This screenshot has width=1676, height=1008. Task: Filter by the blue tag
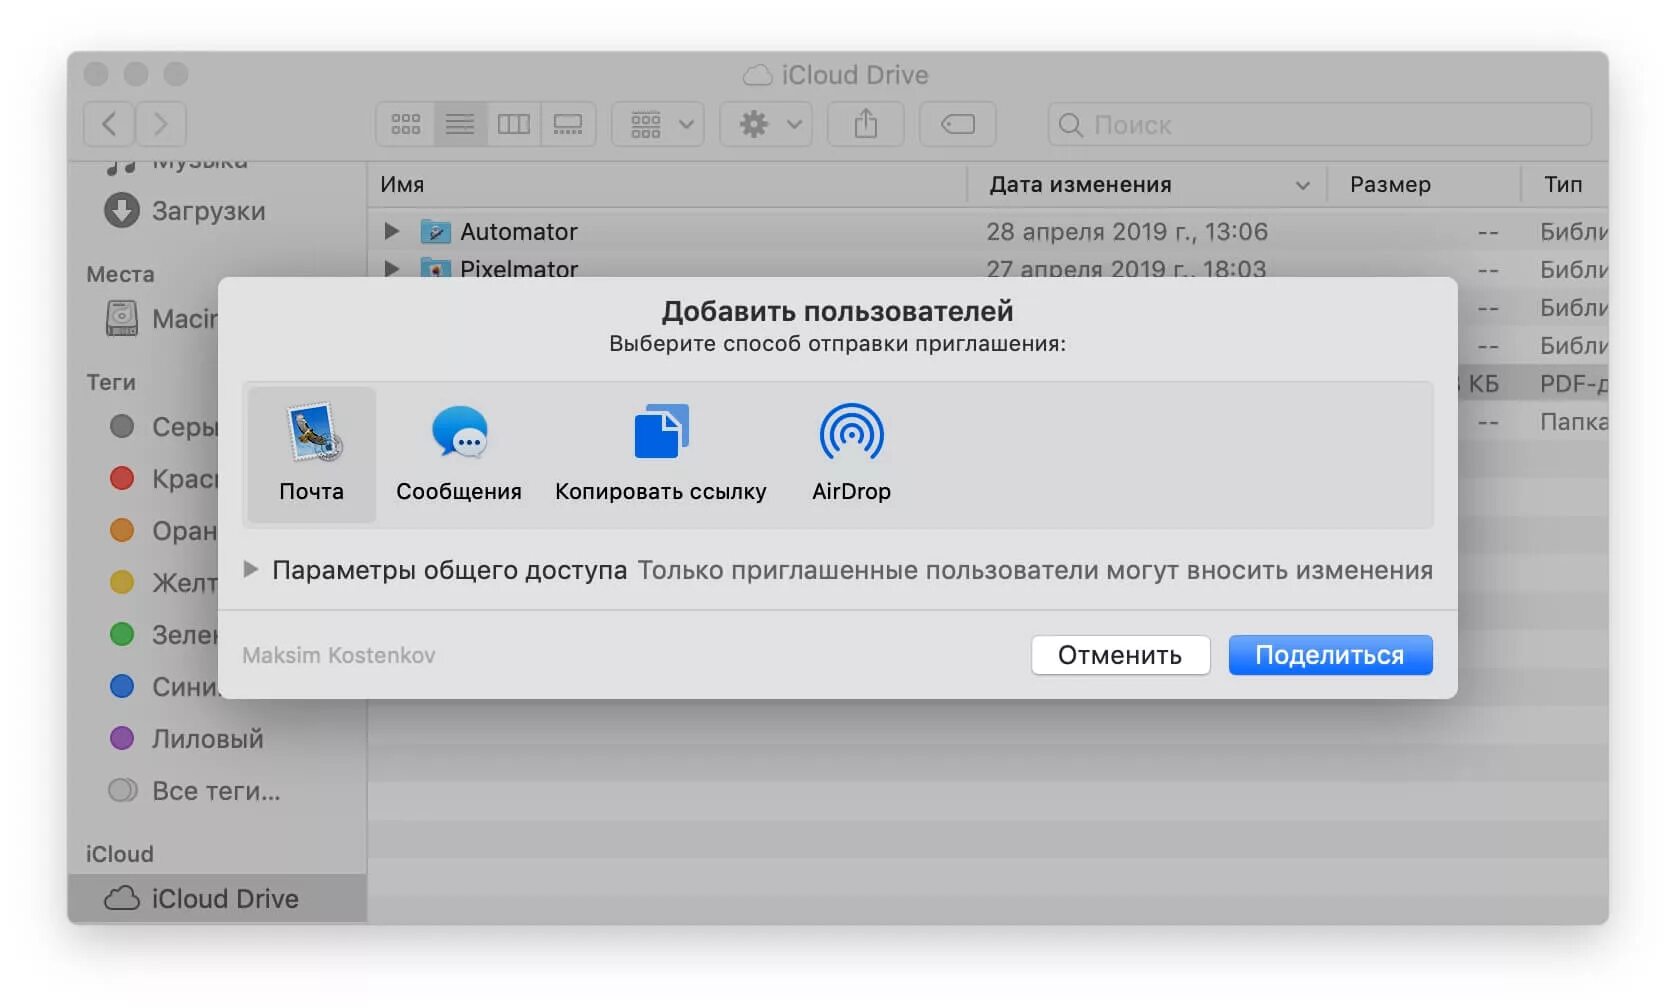(x=164, y=687)
